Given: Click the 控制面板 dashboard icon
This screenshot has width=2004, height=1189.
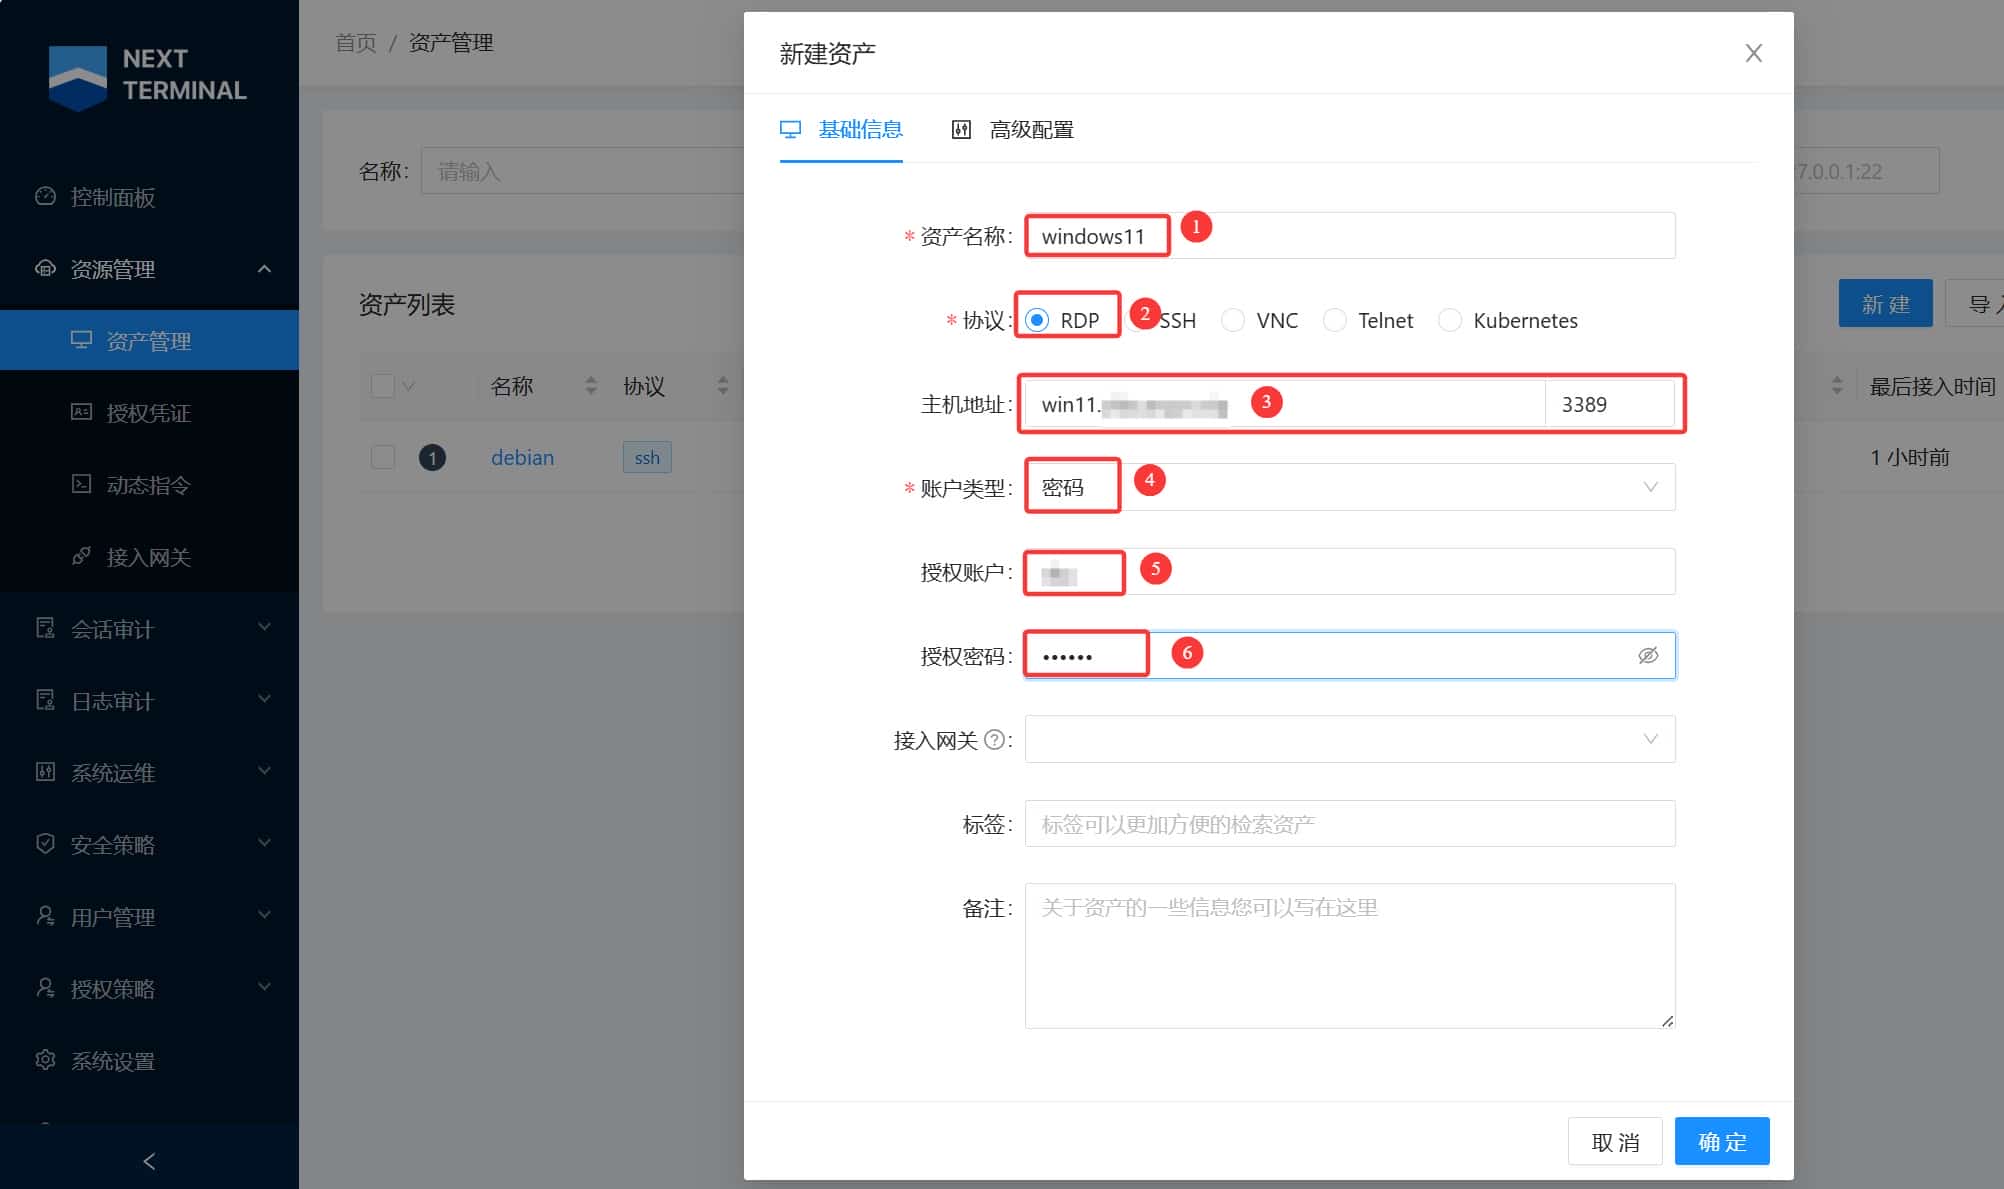Looking at the screenshot, I should 45,196.
